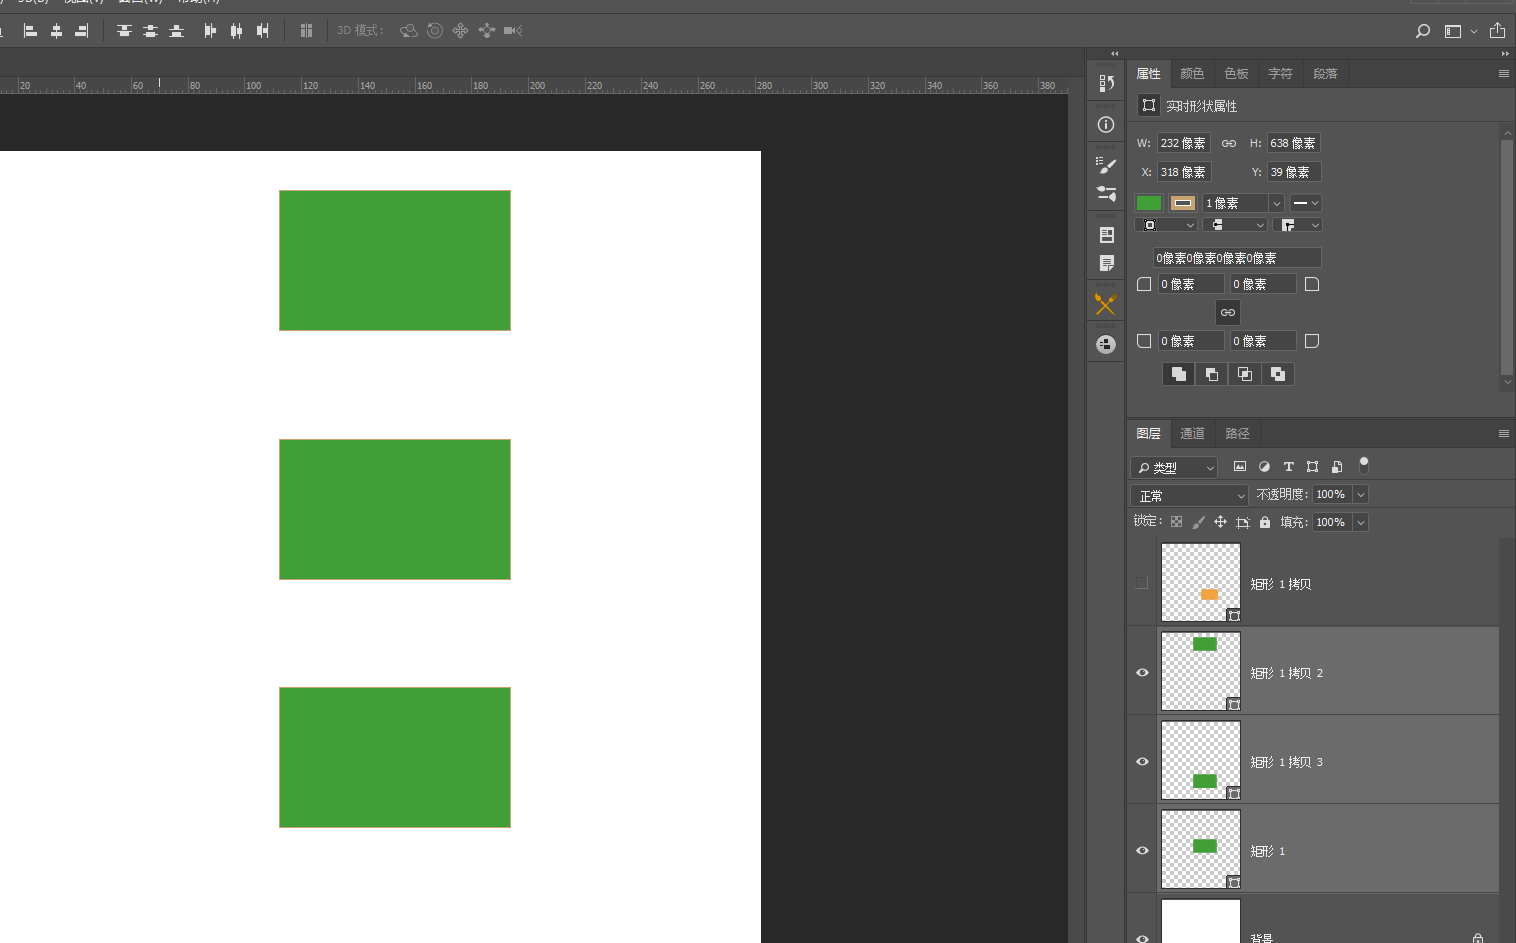Open the Notes panel icon in dock
1516x943 pixels.
coord(1106,263)
